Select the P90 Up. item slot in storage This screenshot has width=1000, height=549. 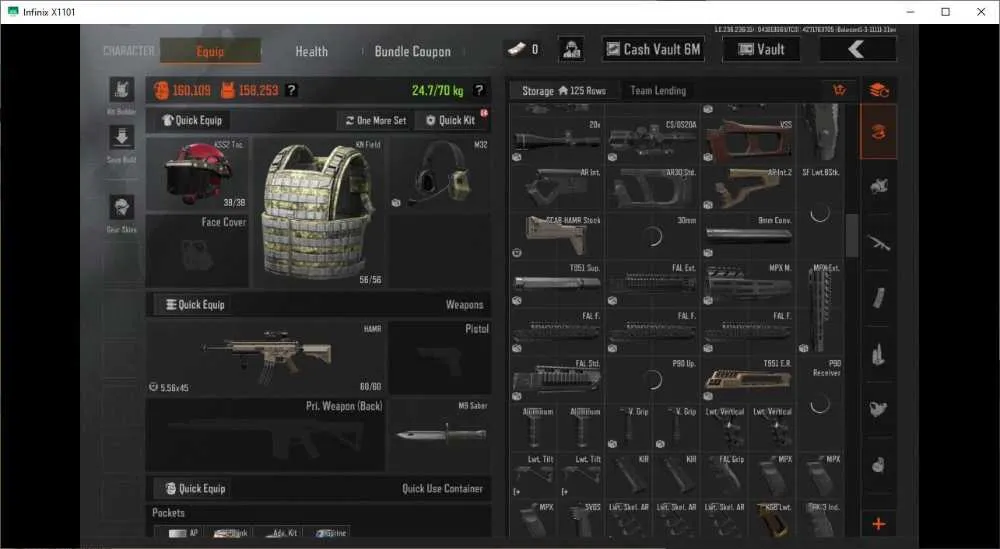click(x=652, y=379)
